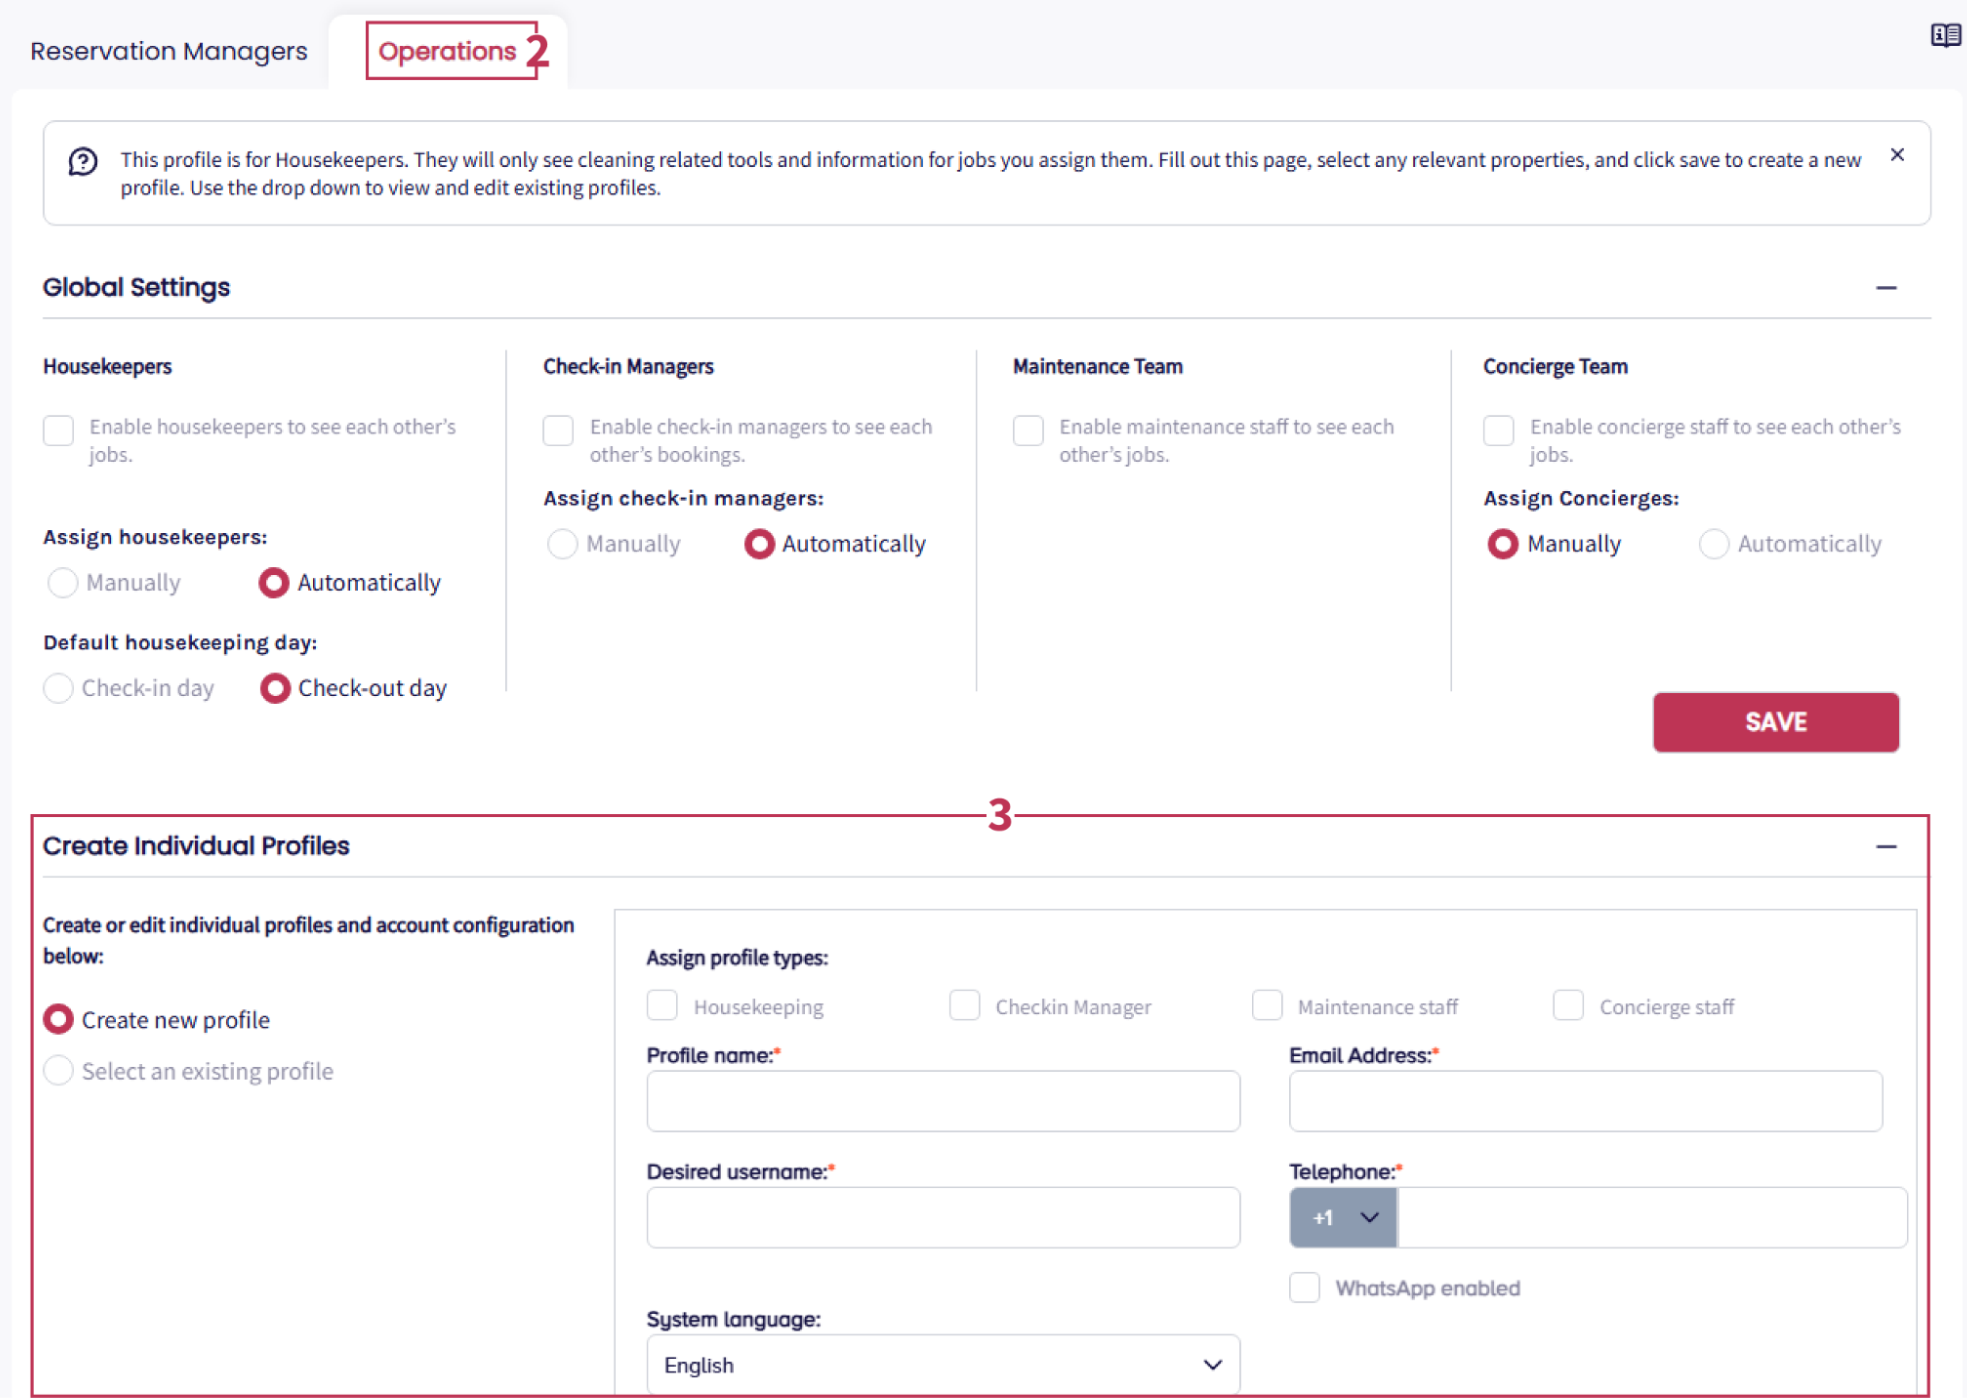
Task: Check the Housekeeping profile type box
Action: click(662, 1005)
